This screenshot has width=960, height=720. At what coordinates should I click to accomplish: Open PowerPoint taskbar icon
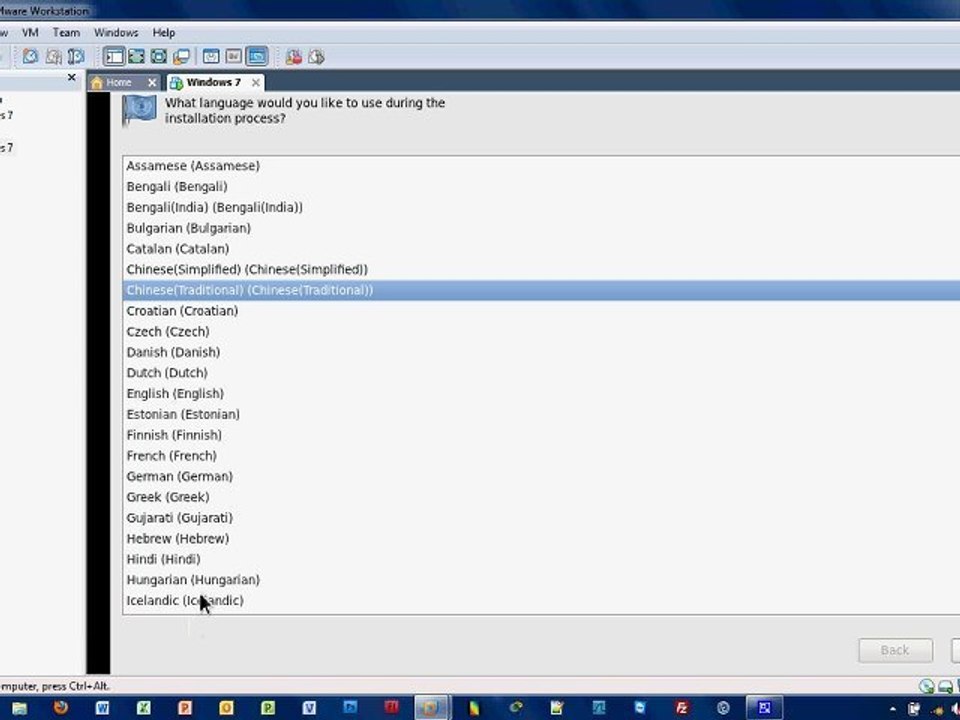coord(185,708)
